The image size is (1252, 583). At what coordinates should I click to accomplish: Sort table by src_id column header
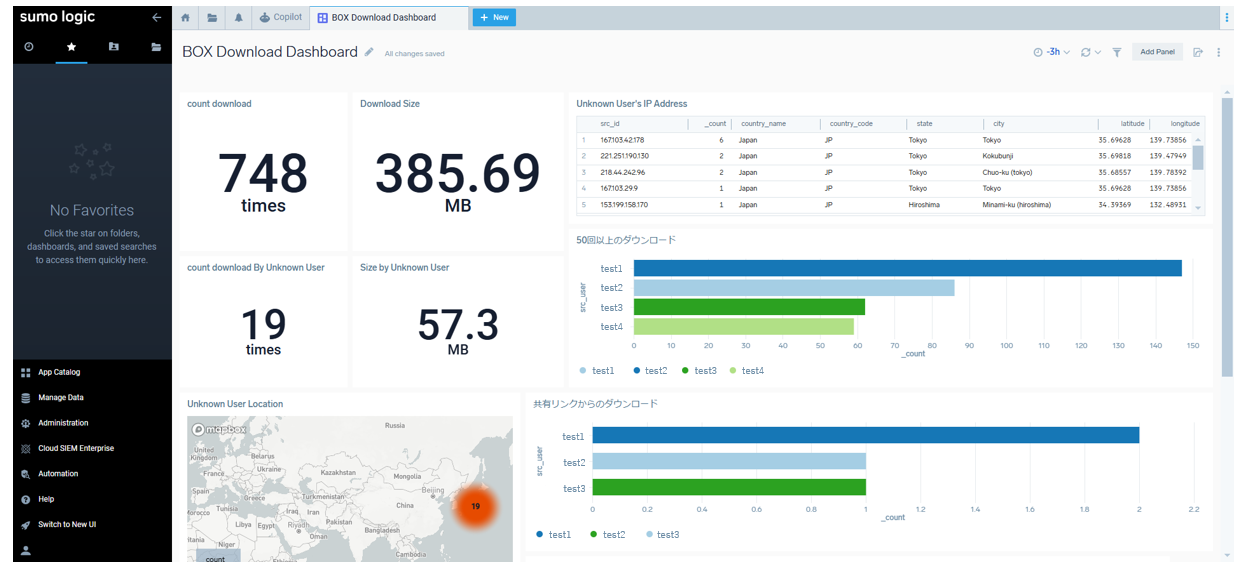610,124
